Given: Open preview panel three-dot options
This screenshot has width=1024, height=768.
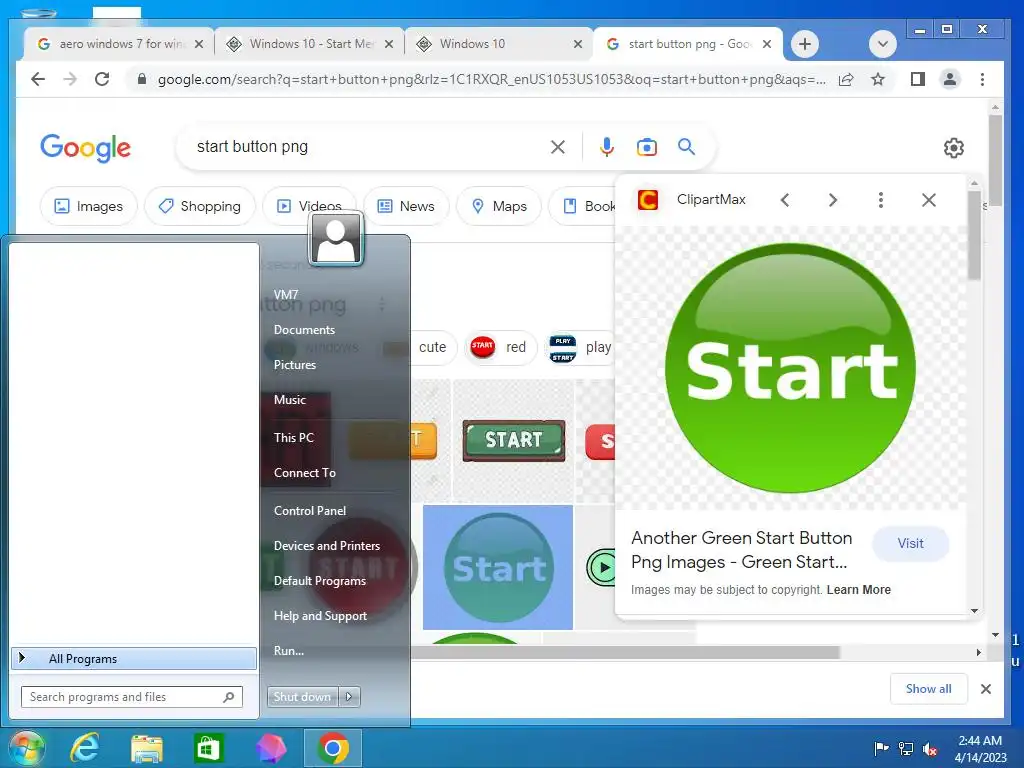Looking at the screenshot, I should [x=880, y=200].
